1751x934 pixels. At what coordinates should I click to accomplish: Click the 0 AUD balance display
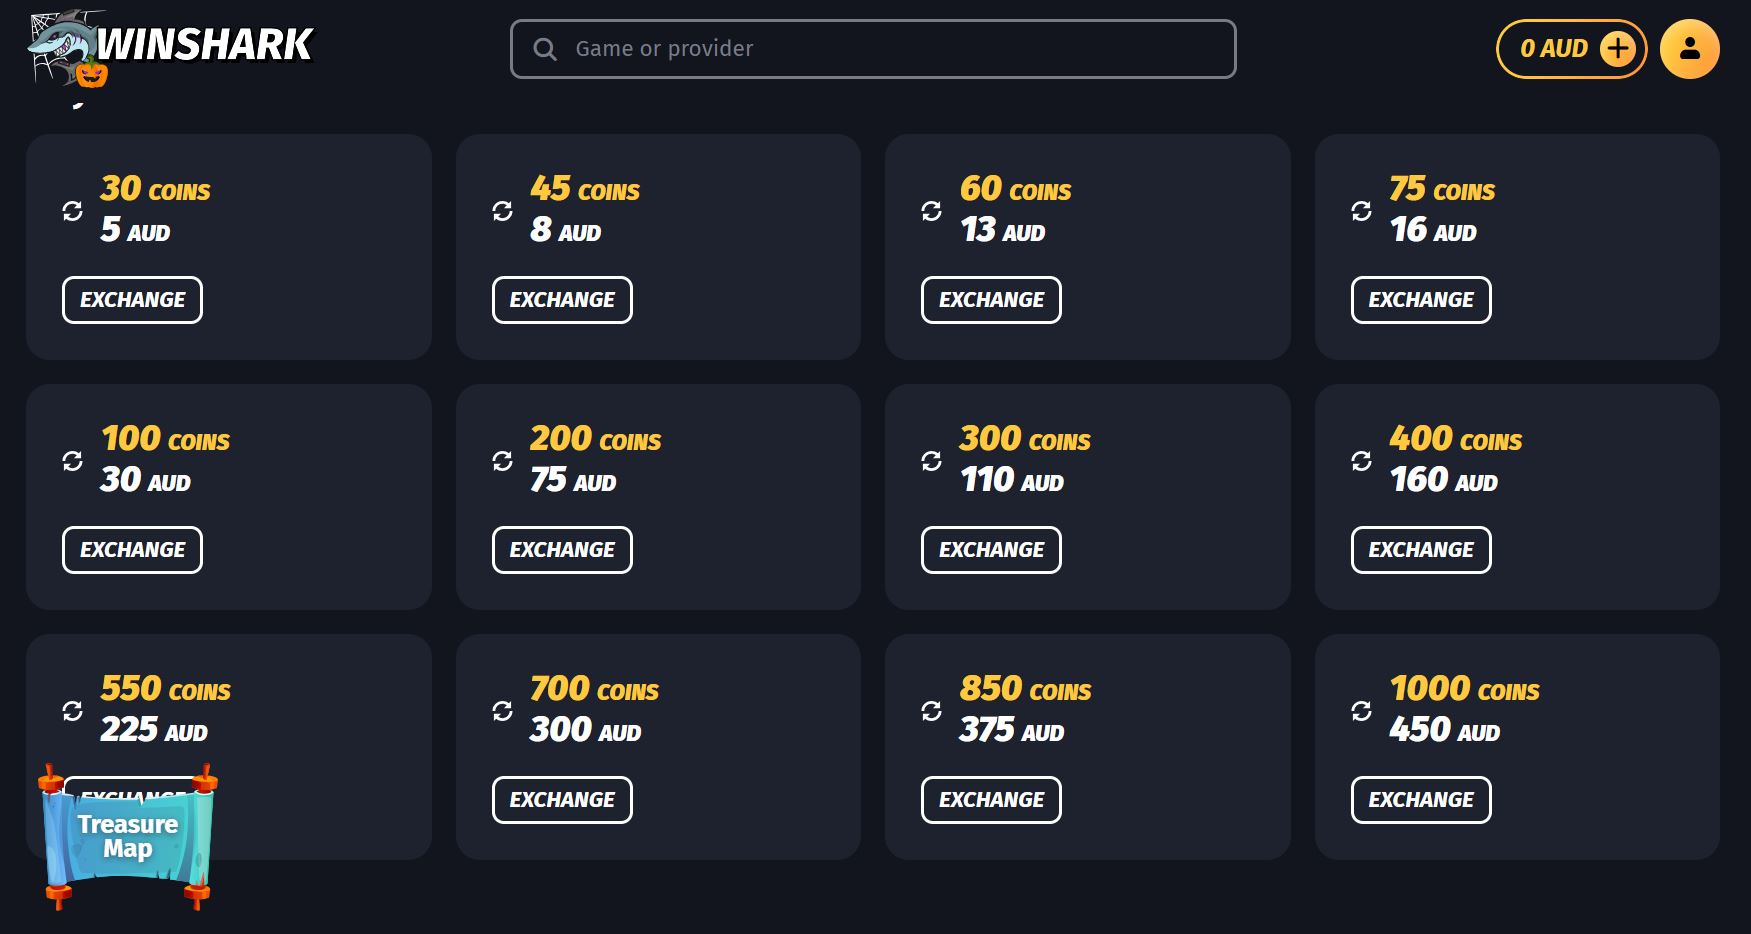point(1553,49)
